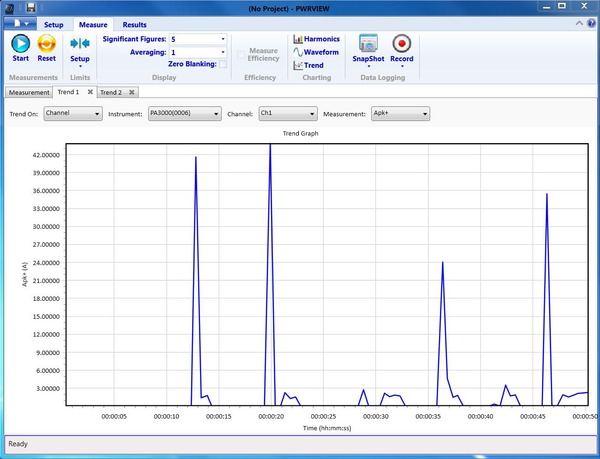Screen dimensions: 600x459
Task: Toggle the Zero Blanking checkbox
Action: click(x=223, y=64)
